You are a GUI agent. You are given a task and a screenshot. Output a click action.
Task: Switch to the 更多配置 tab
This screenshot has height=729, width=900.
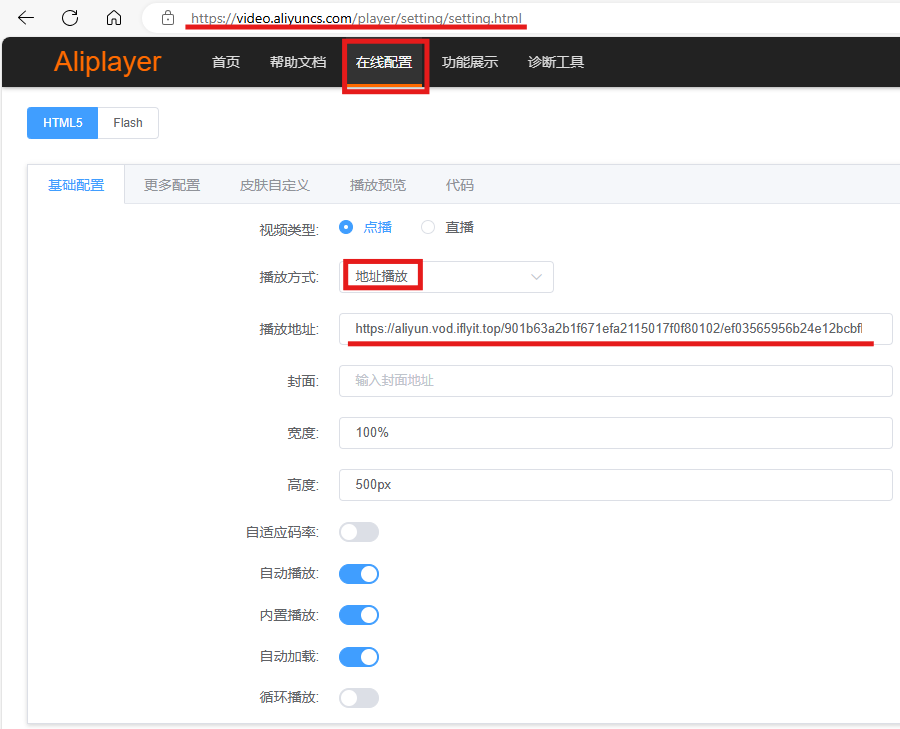(x=172, y=185)
